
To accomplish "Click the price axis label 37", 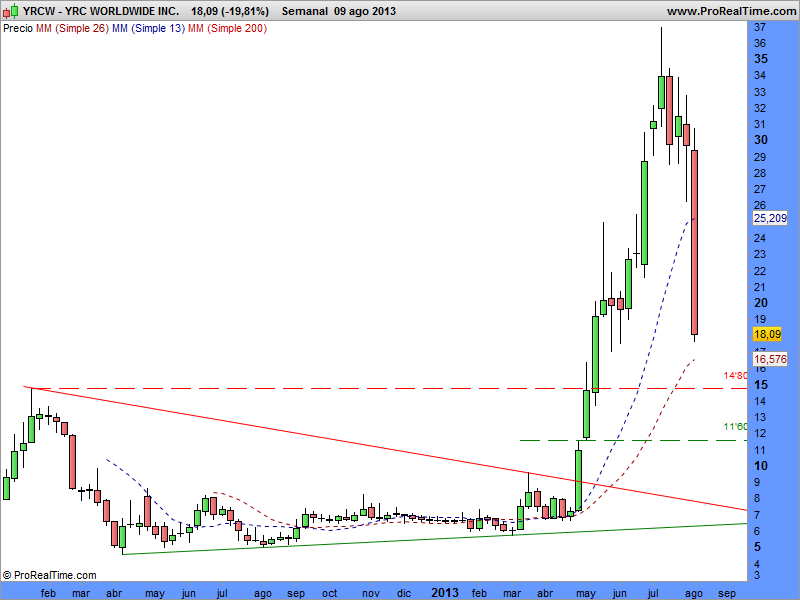I will [x=760, y=27].
